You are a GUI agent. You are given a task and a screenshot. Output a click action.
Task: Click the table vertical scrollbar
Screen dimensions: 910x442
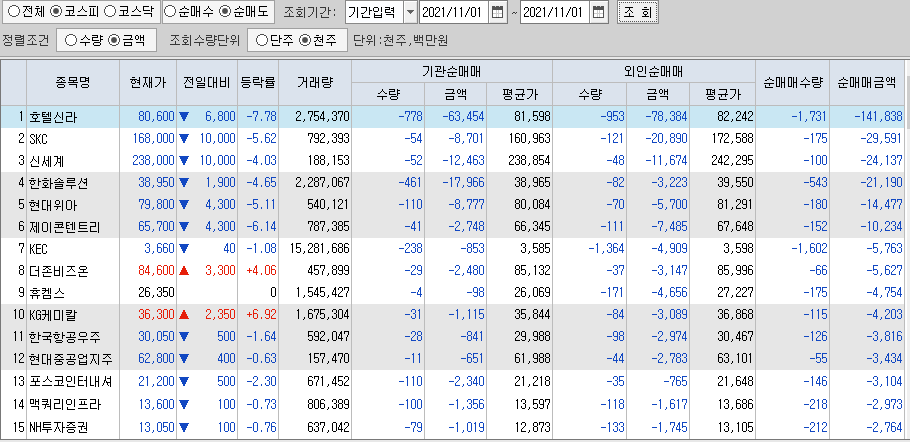(x=907, y=249)
